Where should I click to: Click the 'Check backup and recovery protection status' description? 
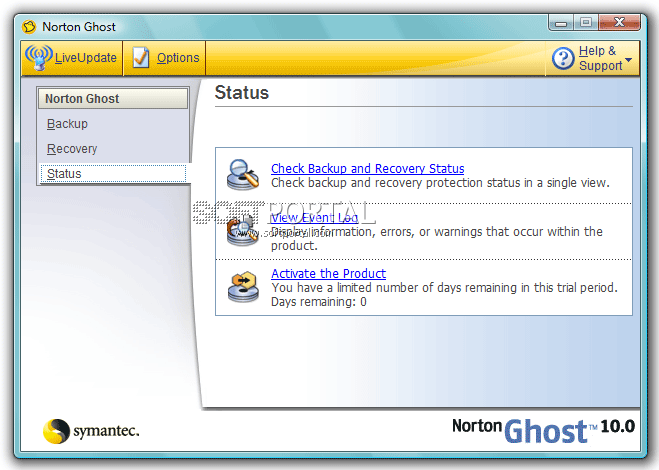click(x=440, y=183)
